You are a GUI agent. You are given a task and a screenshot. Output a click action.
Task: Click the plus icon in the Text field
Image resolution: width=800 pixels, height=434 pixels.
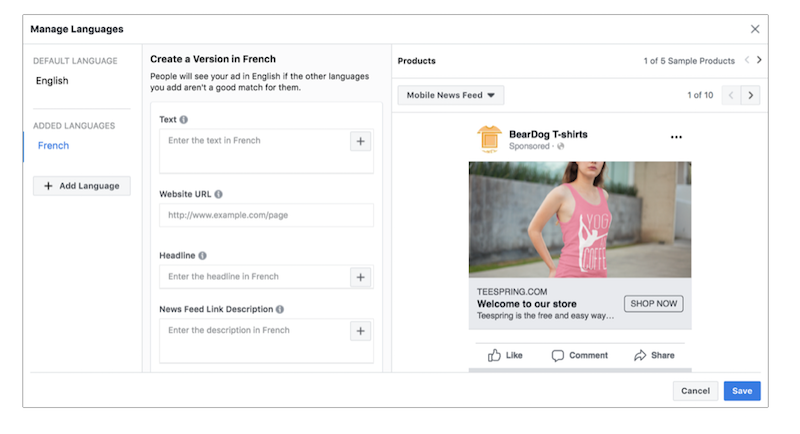[x=361, y=141]
